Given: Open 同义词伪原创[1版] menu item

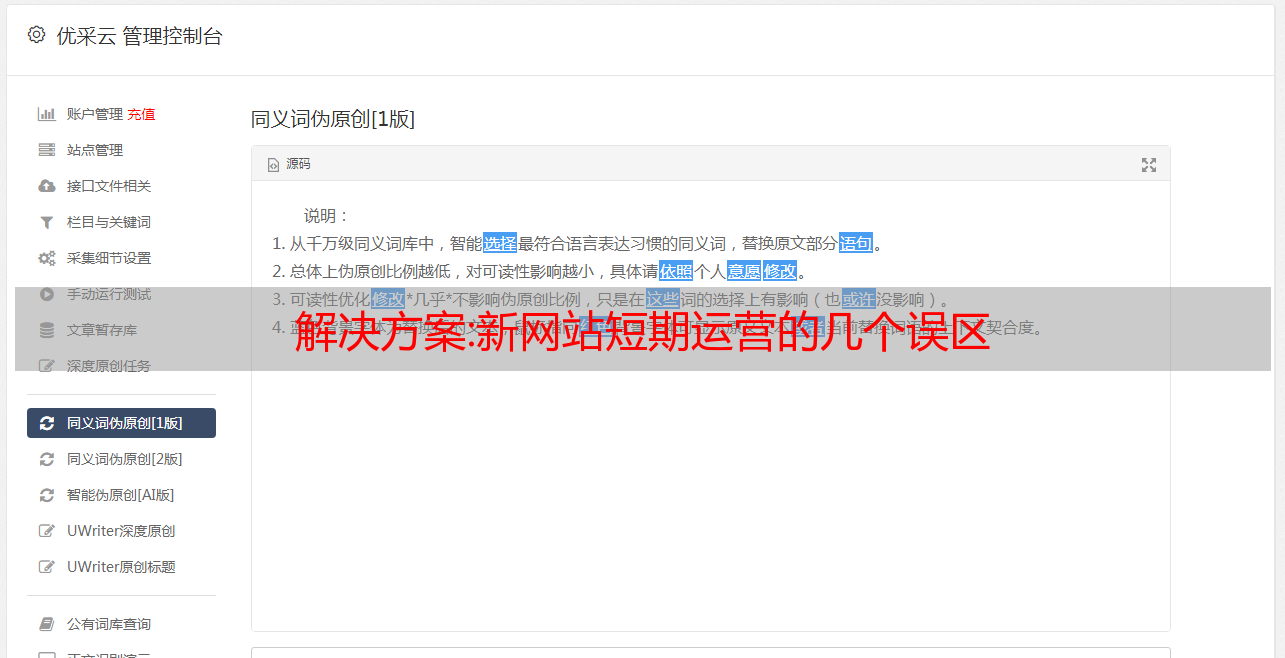Looking at the screenshot, I should coord(121,423).
